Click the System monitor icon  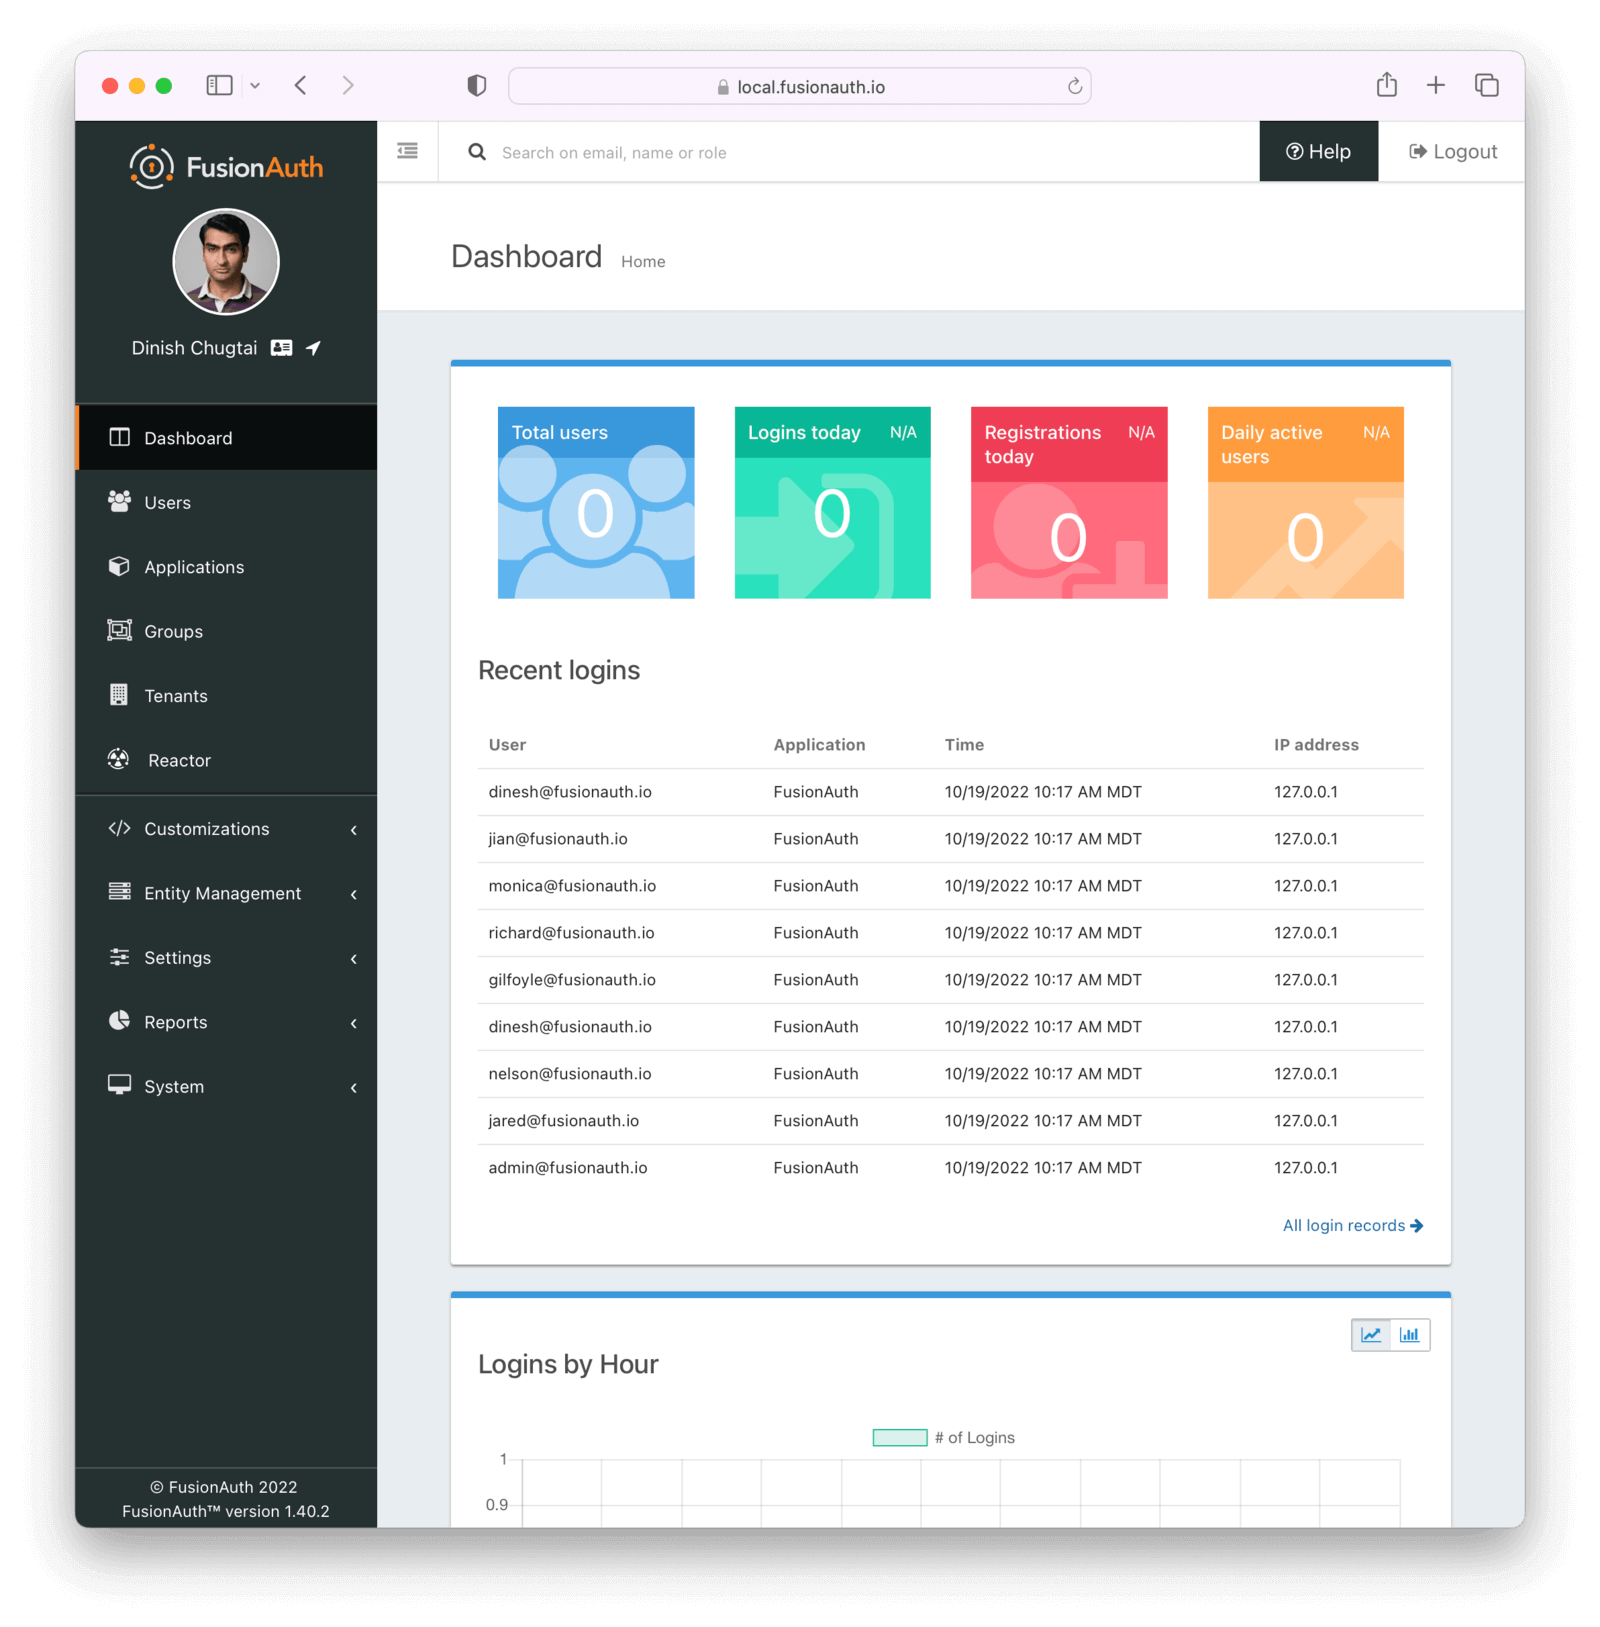tap(119, 1085)
